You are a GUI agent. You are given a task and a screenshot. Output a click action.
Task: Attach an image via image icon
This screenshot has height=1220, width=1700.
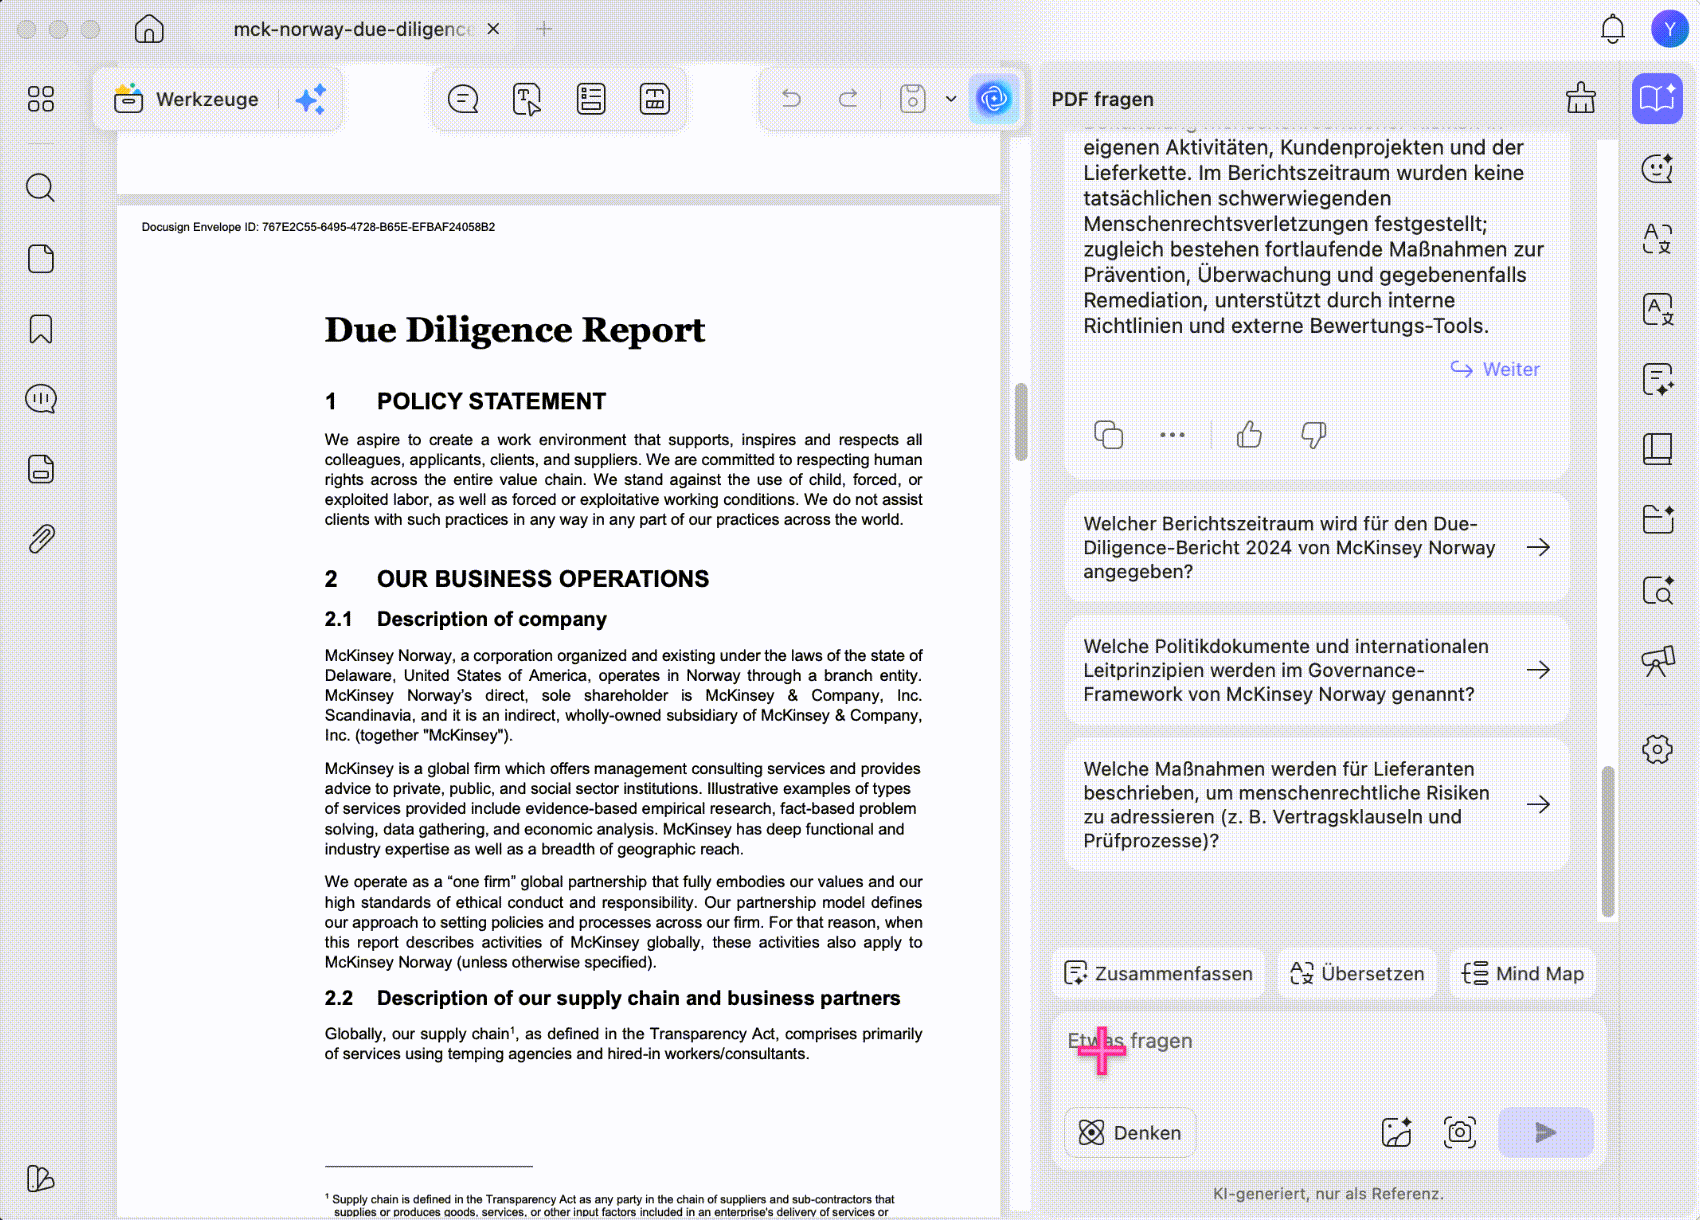tap(1396, 1132)
